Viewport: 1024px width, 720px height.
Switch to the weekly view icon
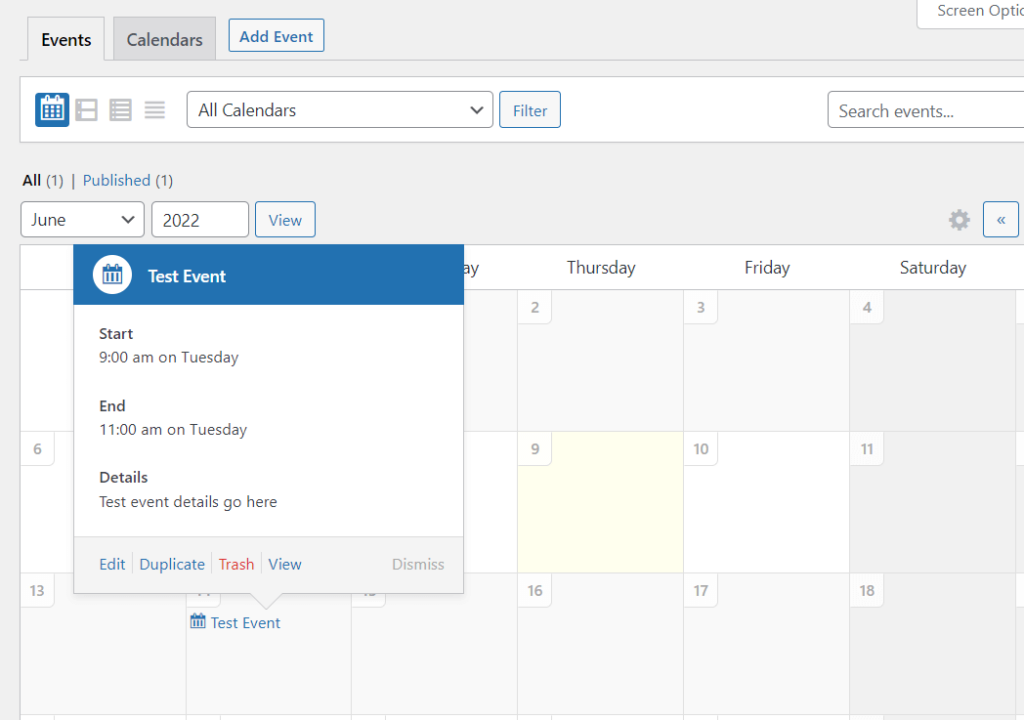point(86,109)
